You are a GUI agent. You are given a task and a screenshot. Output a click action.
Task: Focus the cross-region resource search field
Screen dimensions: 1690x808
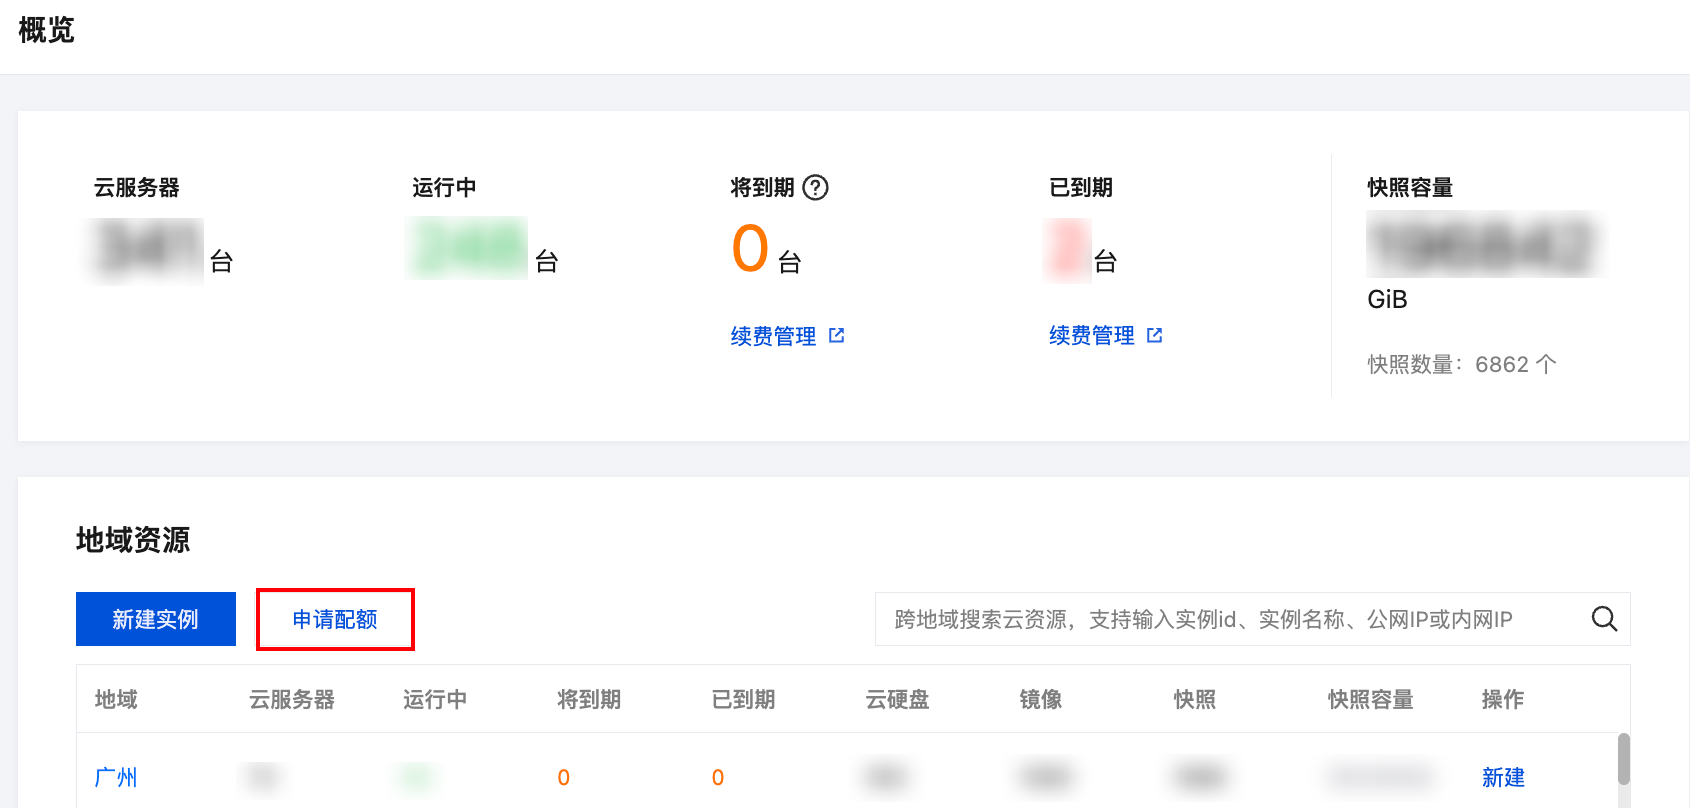(x=1230, y=619)
